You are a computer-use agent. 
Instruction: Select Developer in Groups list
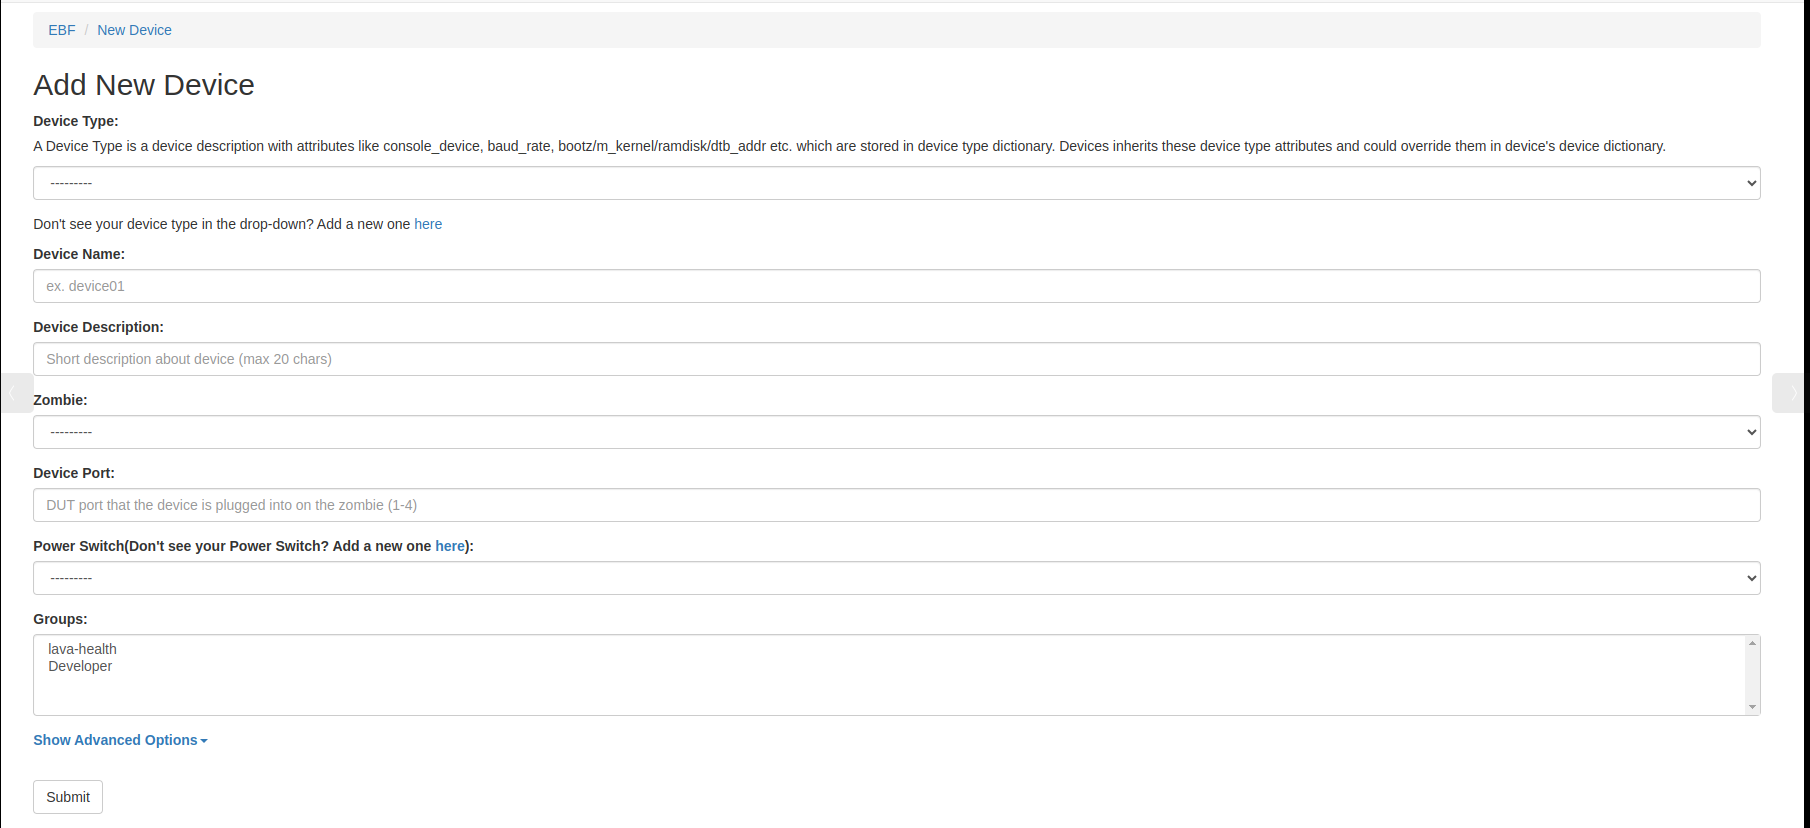point(80,666)
